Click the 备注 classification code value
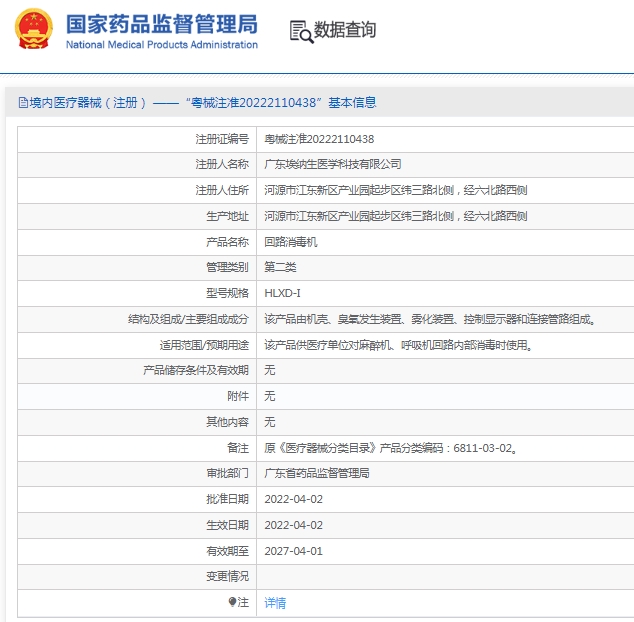Image resolution: width=634 pixels, height=622 pixels. [391, 448]
